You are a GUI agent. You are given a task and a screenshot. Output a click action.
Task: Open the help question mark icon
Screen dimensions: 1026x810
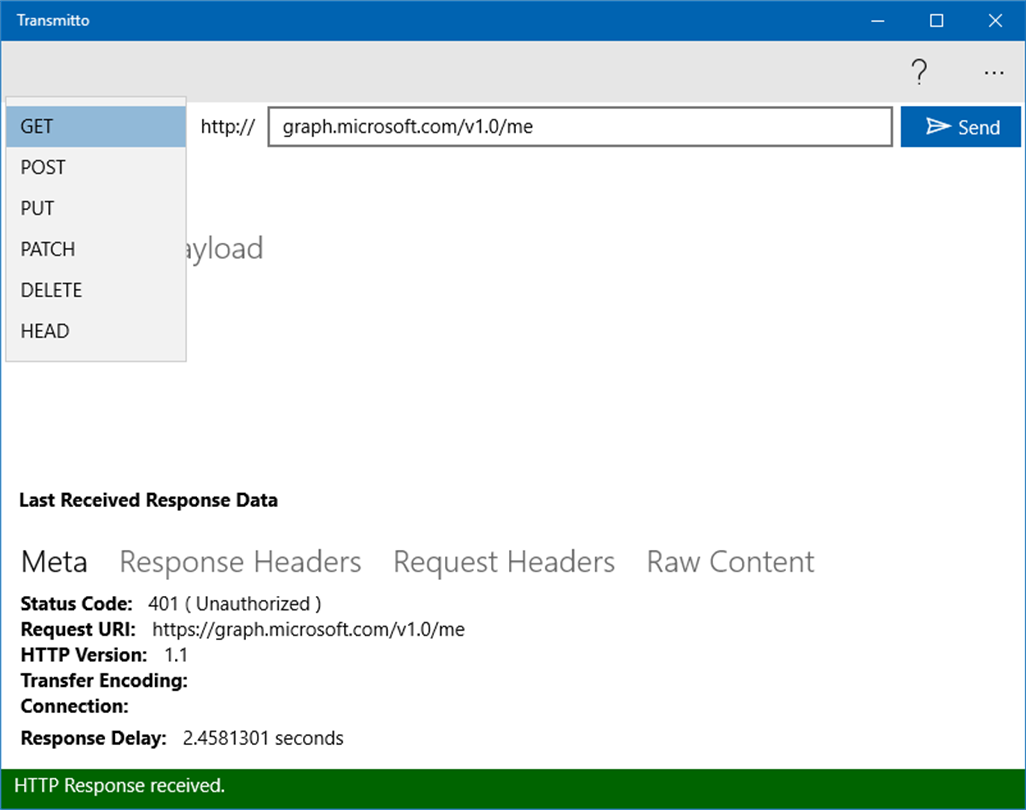(919, 72)
